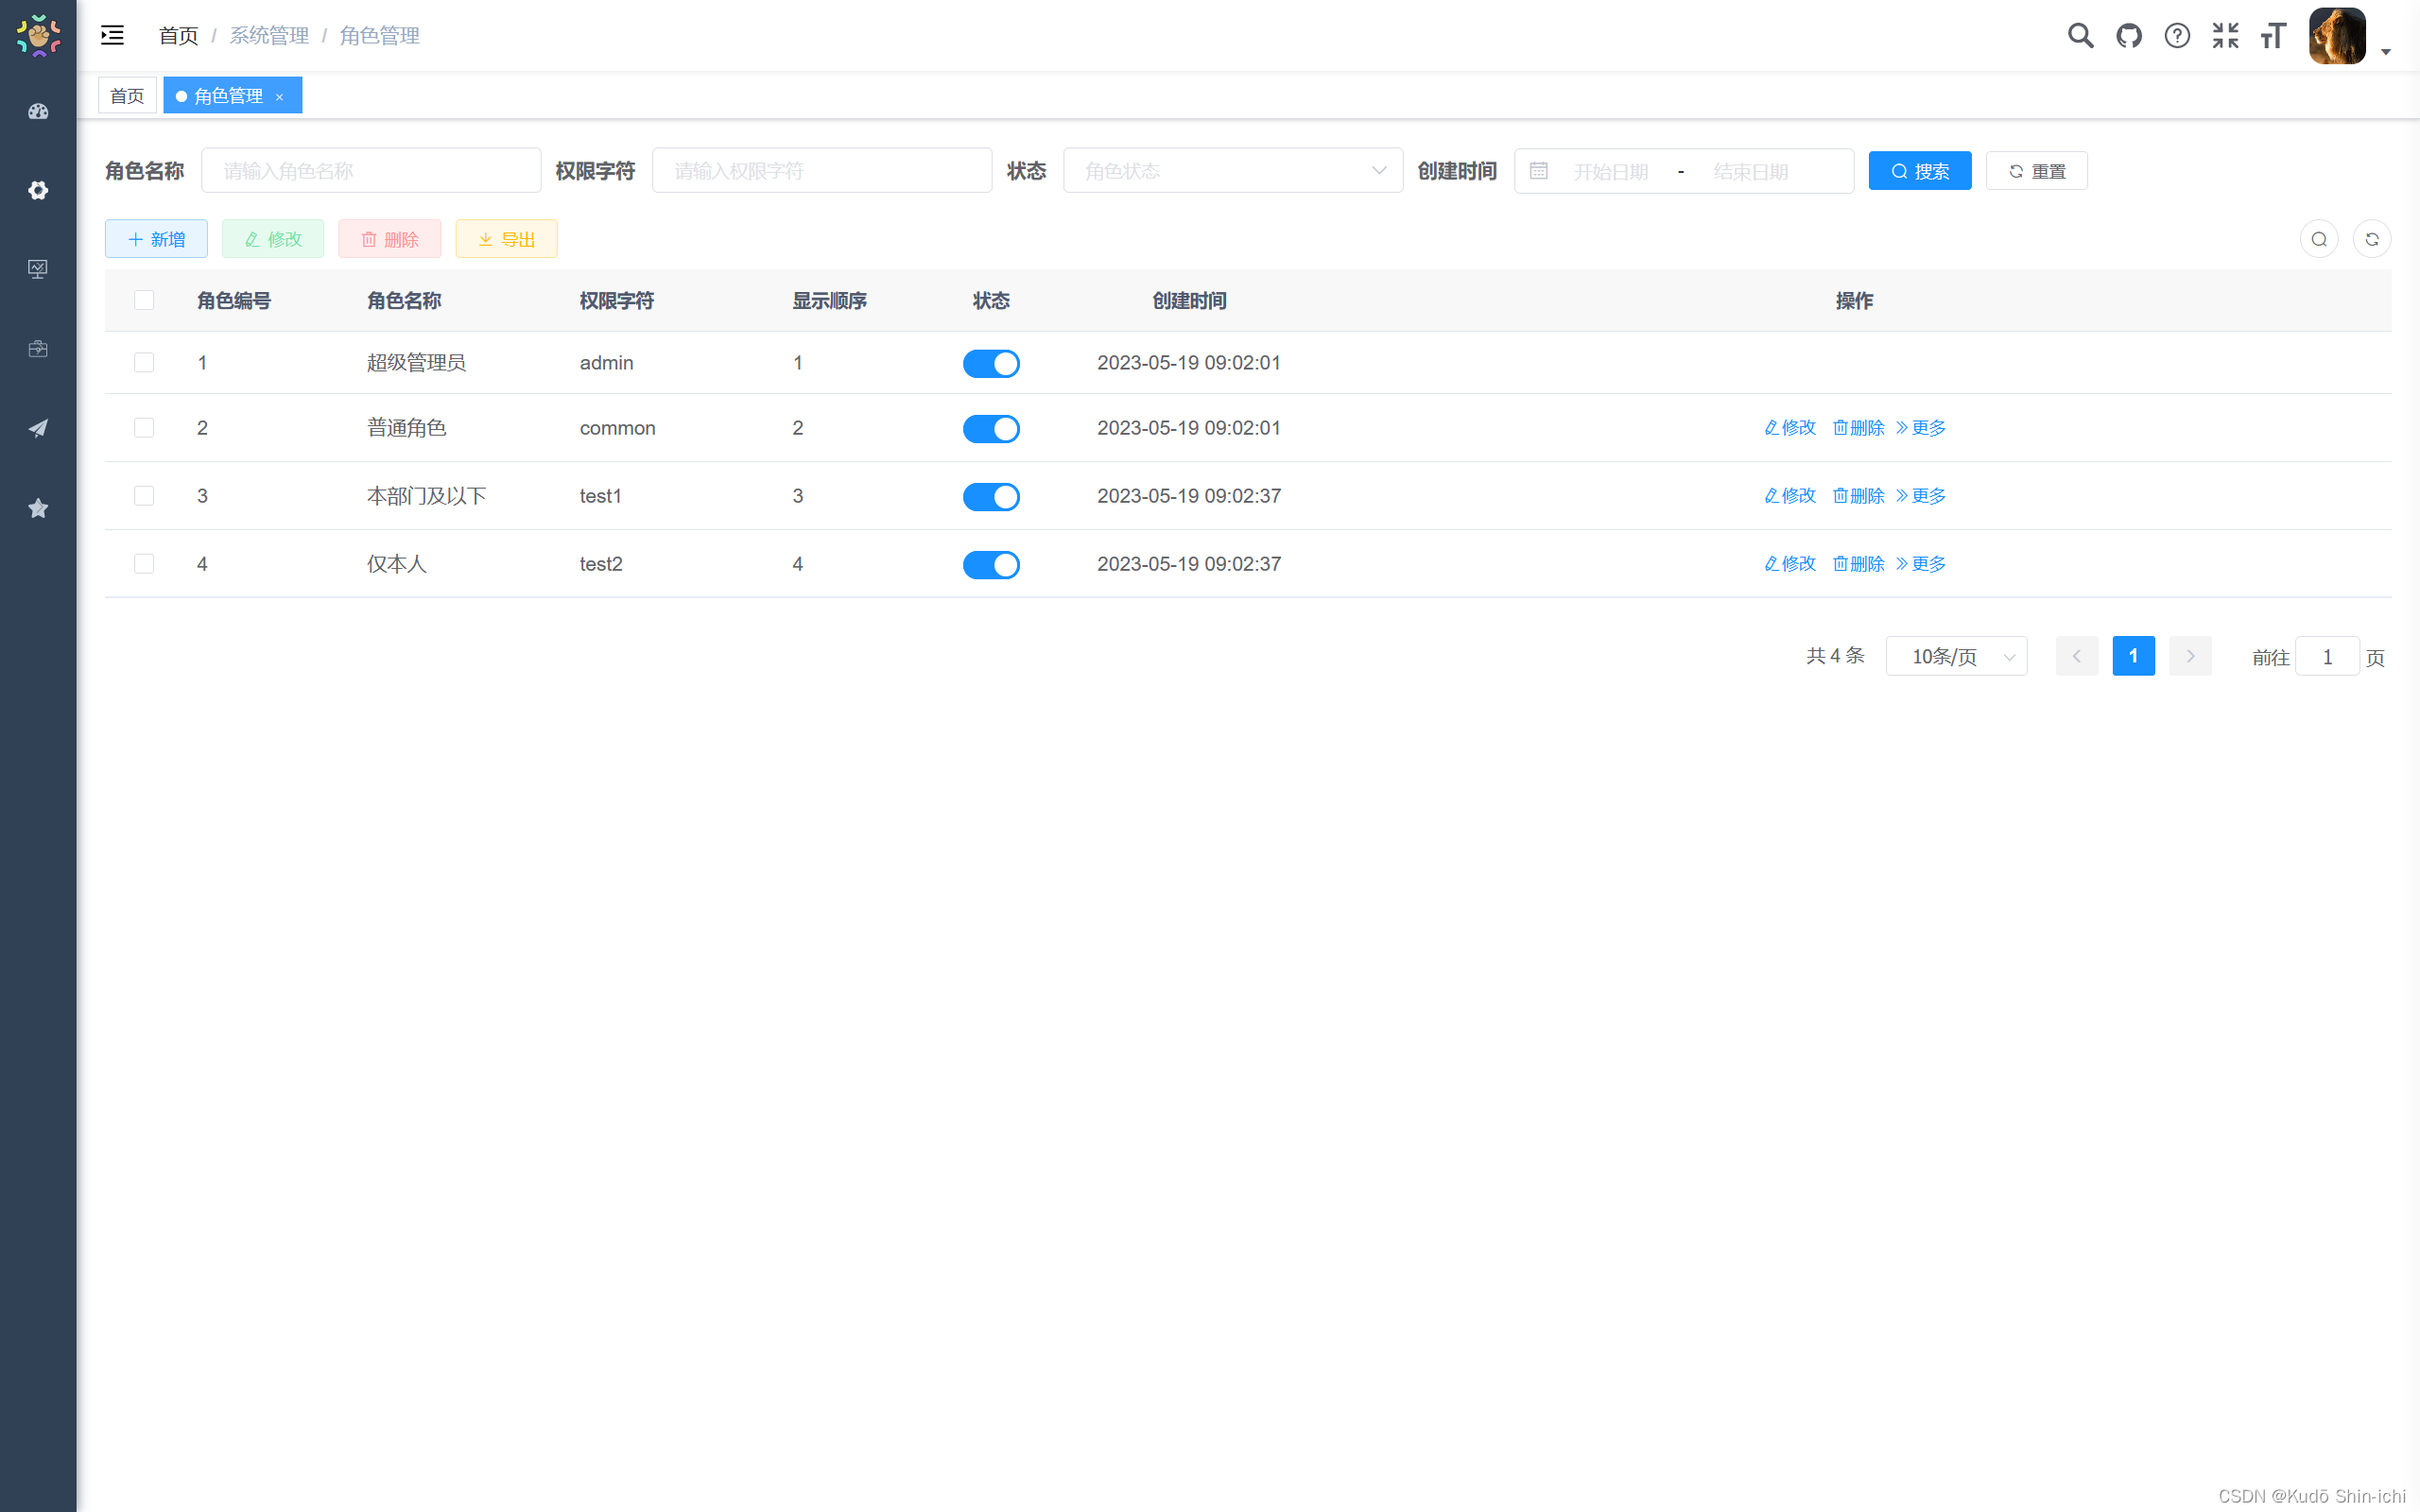
Task: Check the row checkbox for 仅本人
Action: pyautogui.click(x=144, y=564)
